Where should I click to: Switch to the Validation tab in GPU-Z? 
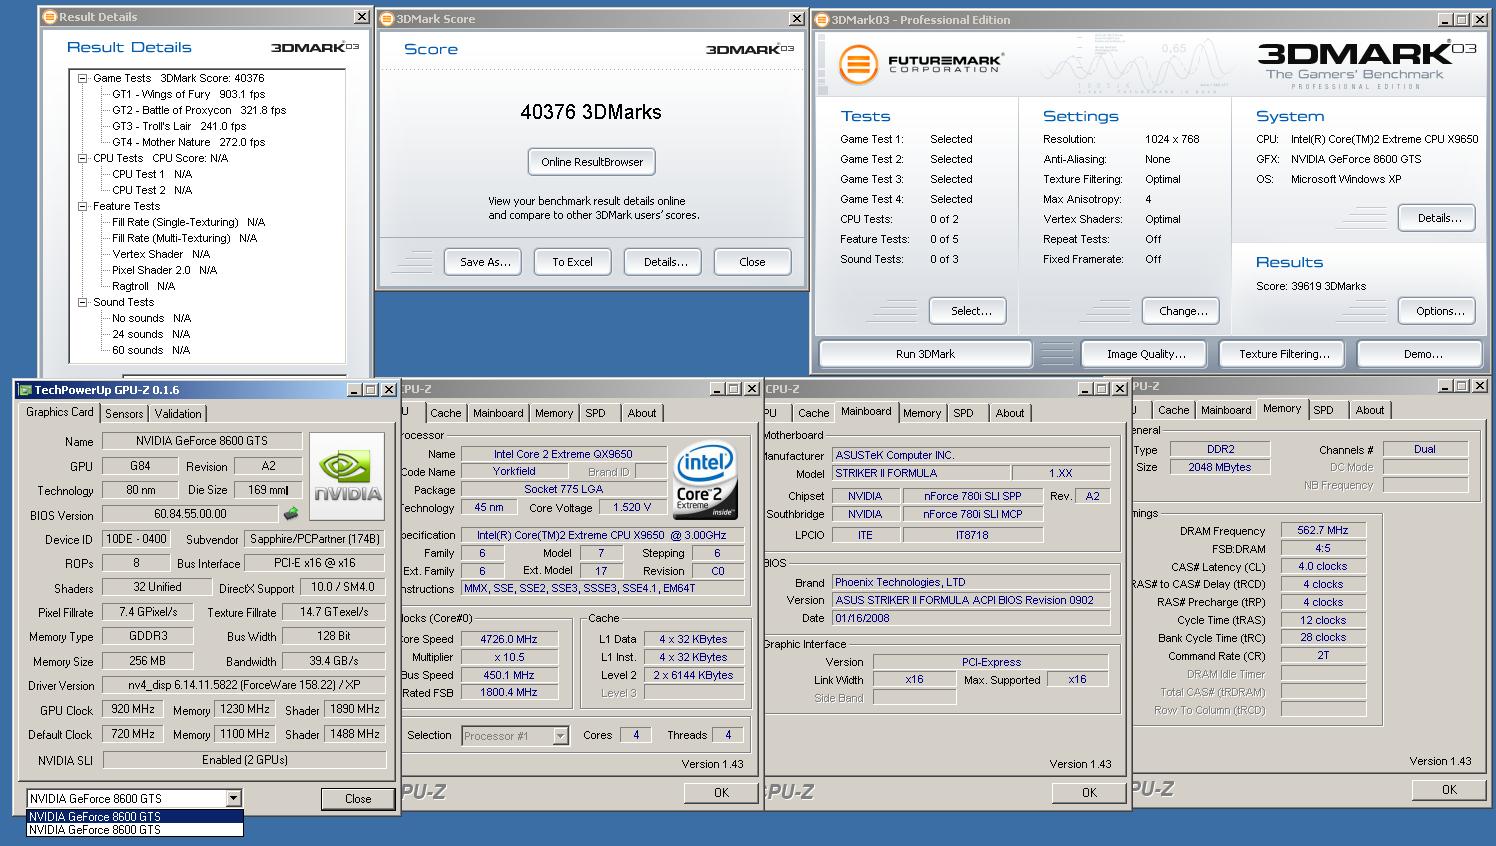pyautogui.click(x=178, y=414)
